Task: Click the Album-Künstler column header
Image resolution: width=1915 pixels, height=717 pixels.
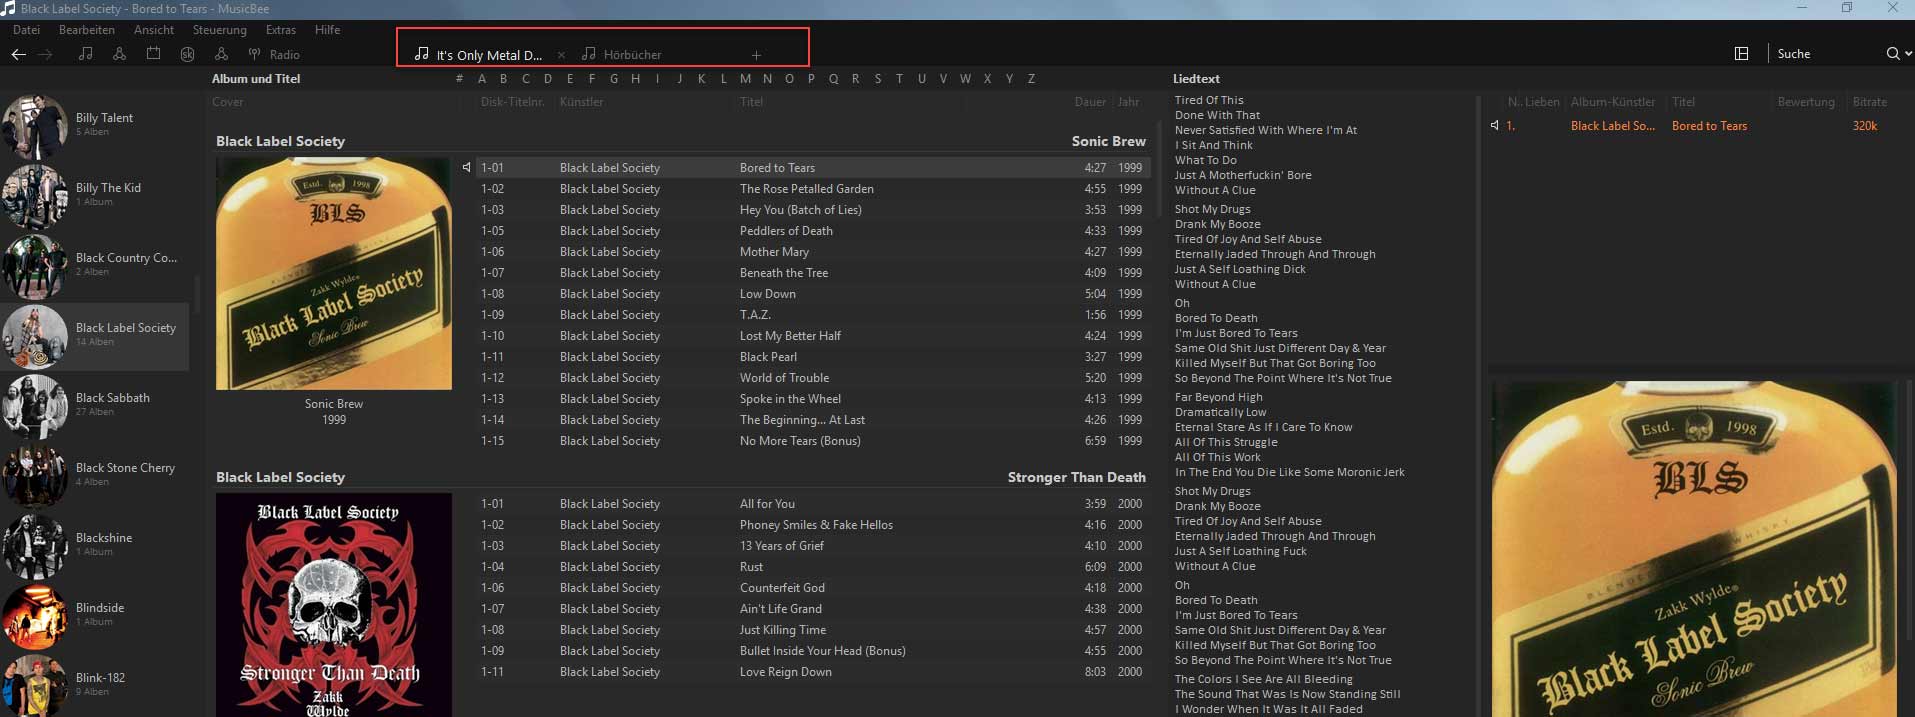Action: click(x=1612, y=102)
